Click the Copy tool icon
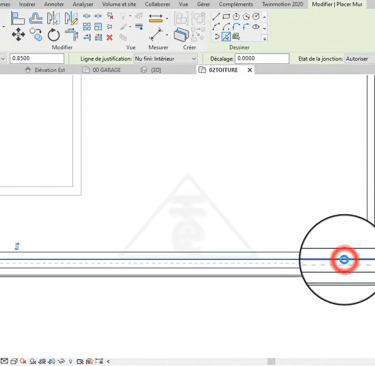This screenshot has height=366, width=375. [36, 35]
